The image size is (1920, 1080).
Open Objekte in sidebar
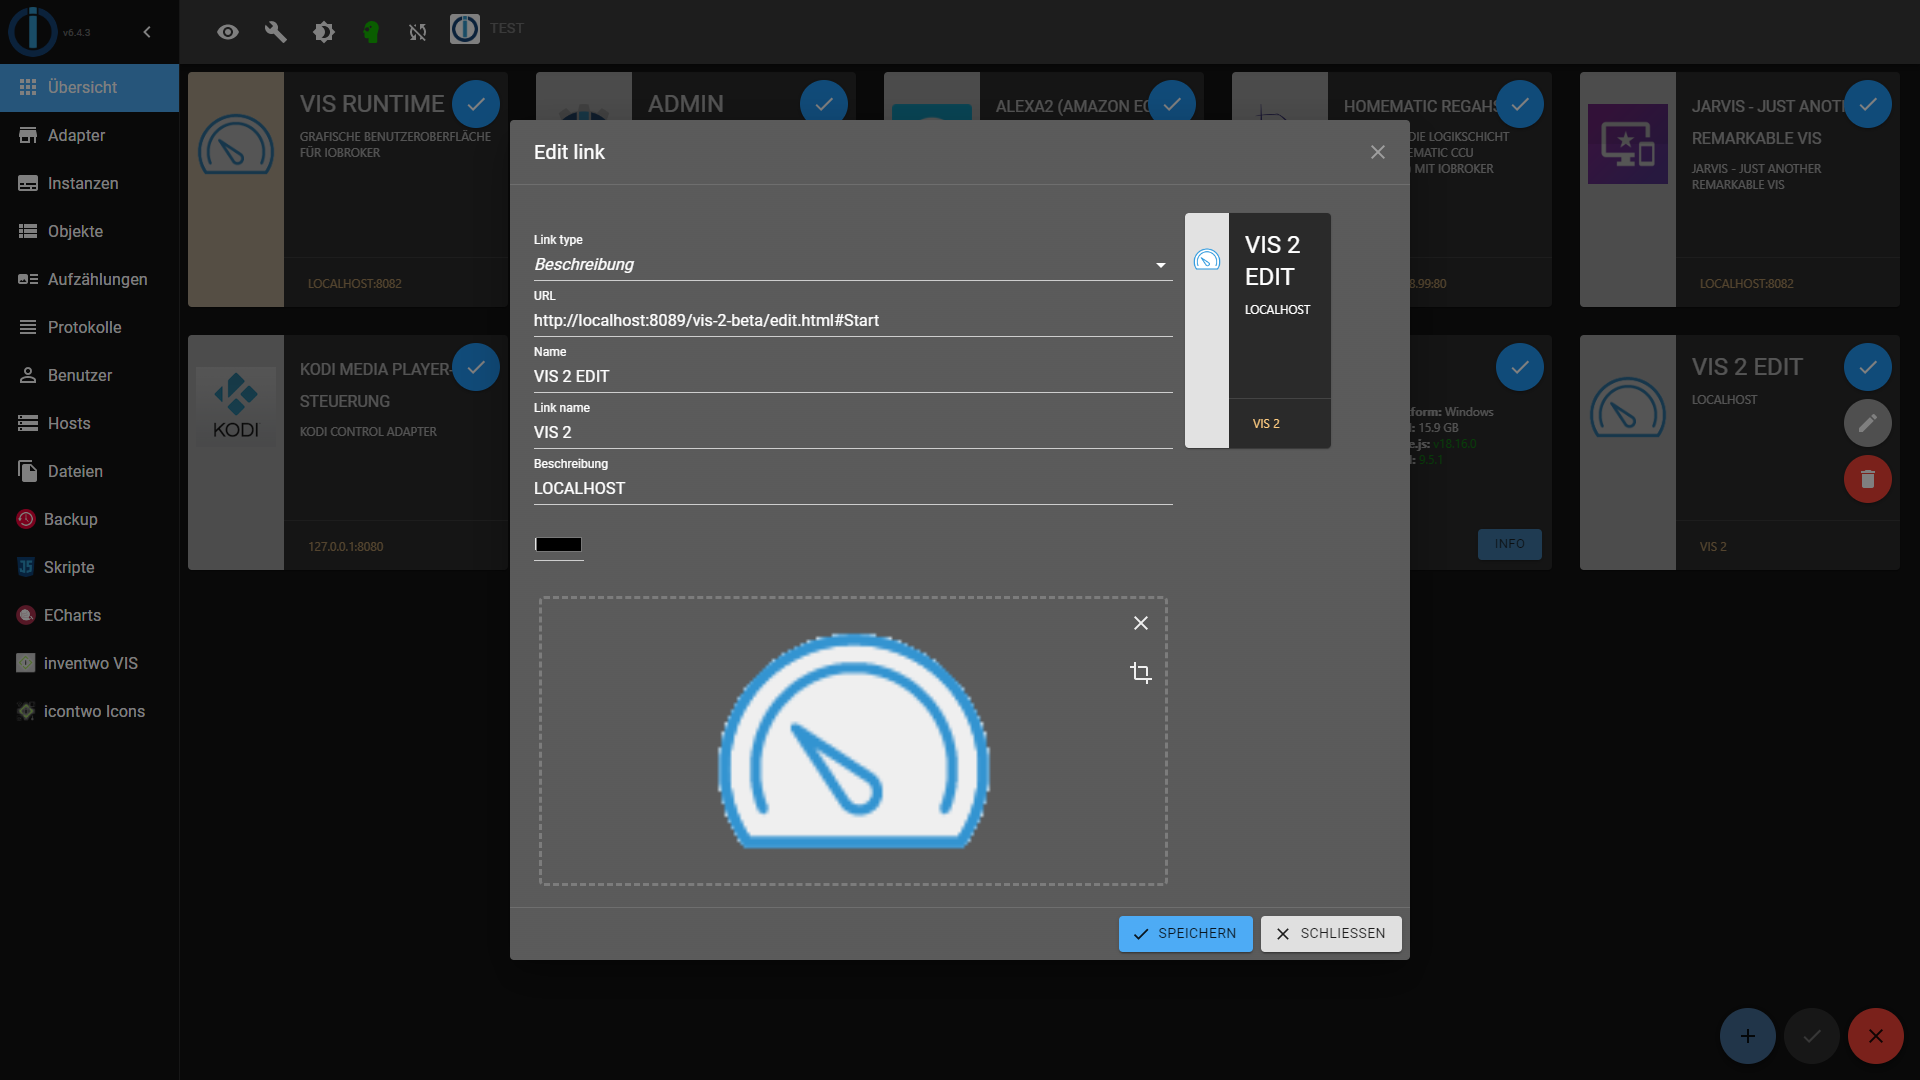(x=89, y=231)
